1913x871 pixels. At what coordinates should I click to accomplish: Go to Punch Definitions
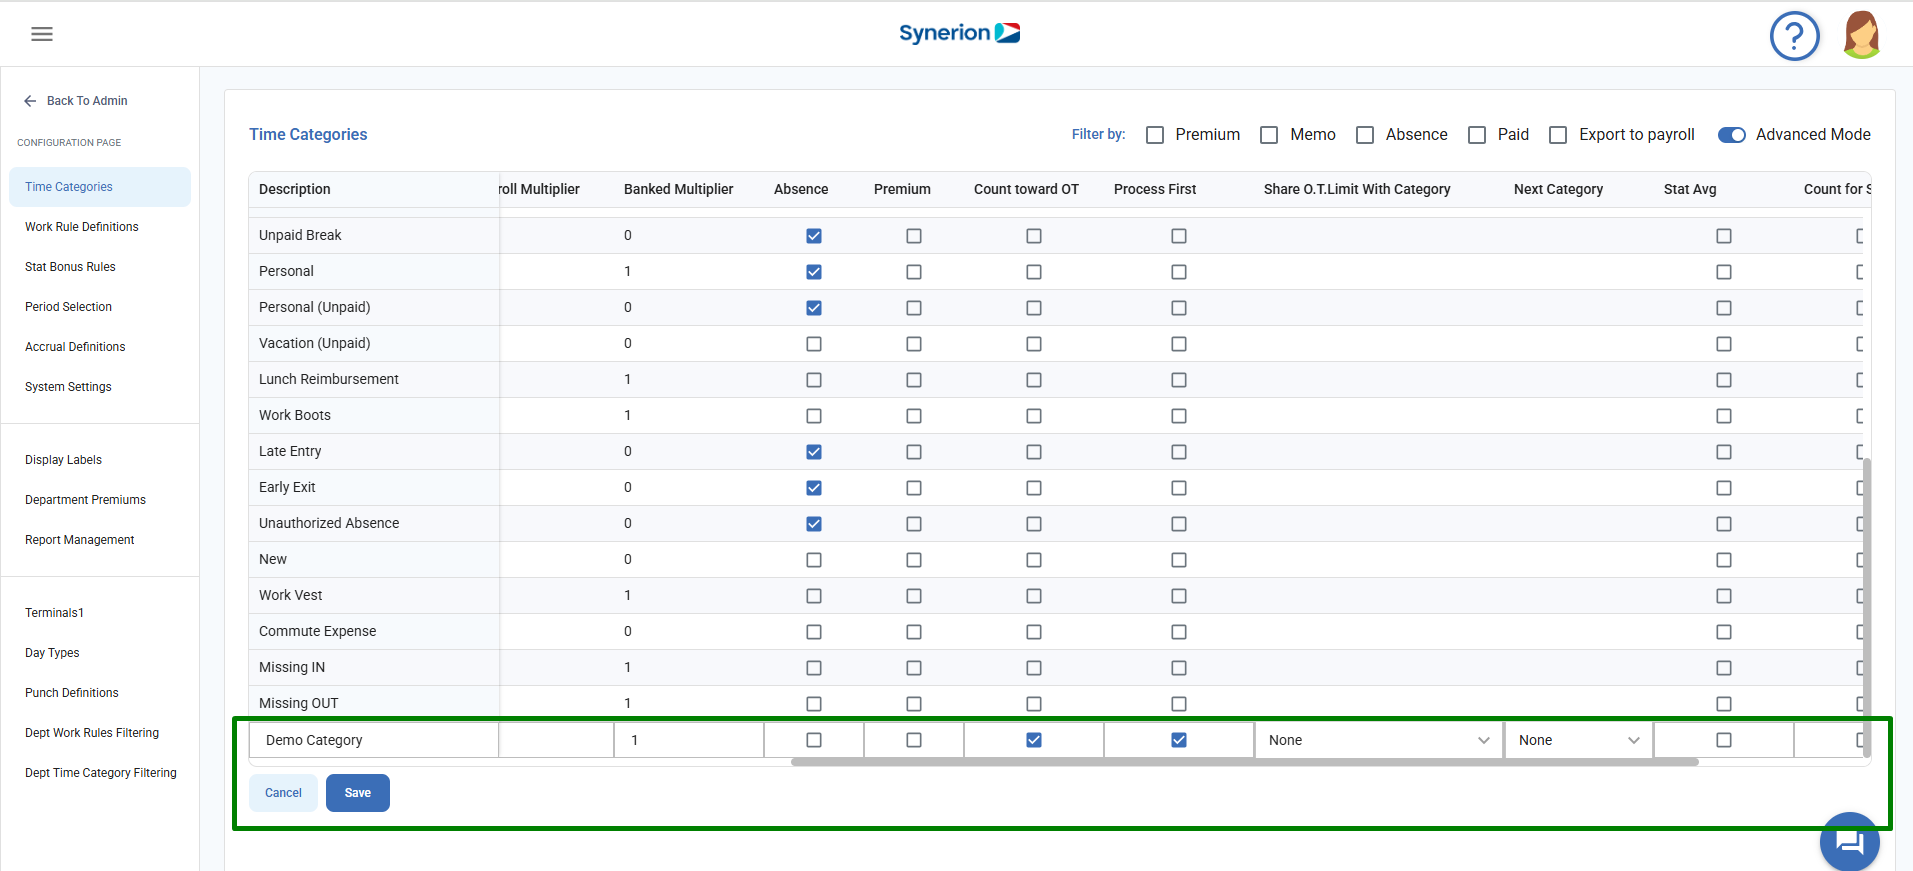pyautogui.click(x=71, y=693)
